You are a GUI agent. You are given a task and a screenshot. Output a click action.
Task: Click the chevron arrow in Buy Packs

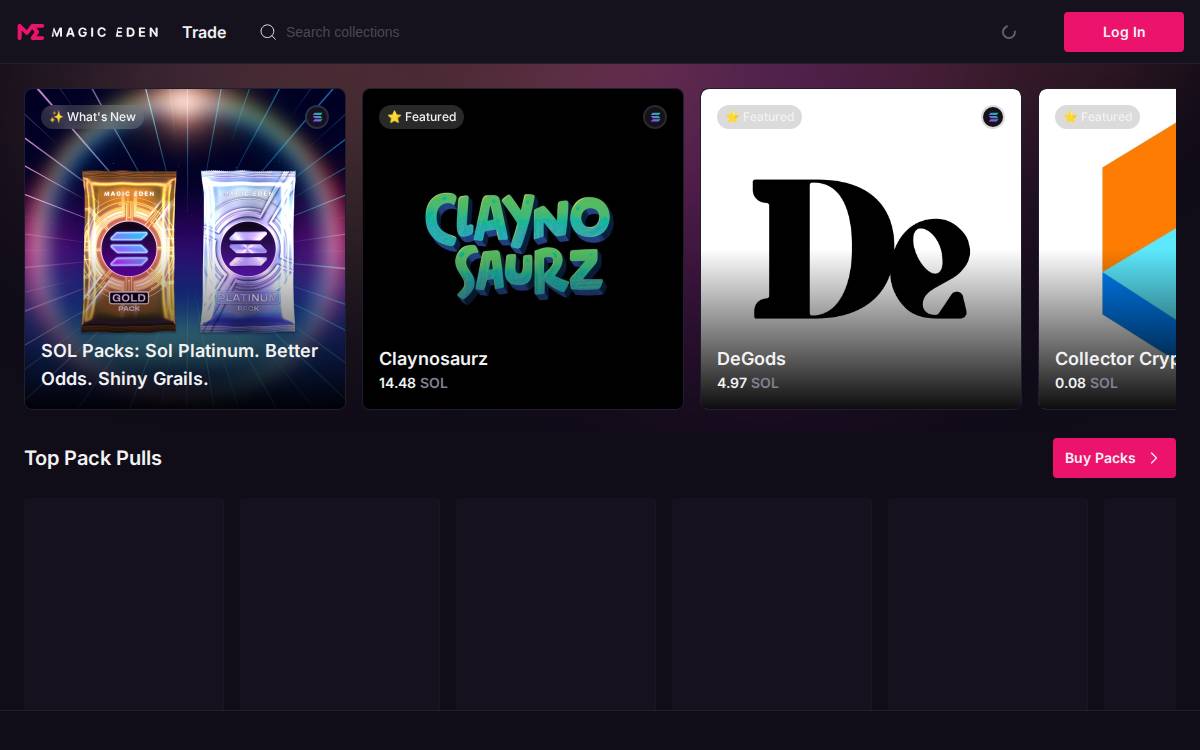tap(1154, 458)
